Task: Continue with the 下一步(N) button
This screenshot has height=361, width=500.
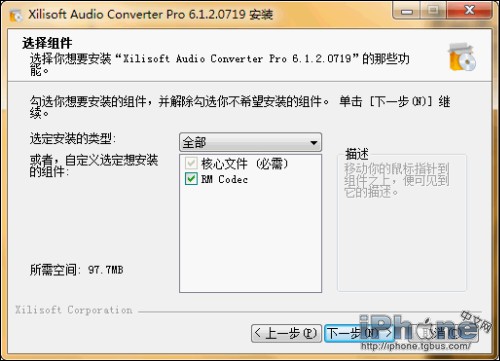Action: pyautogui.click(x=359, y=333)
